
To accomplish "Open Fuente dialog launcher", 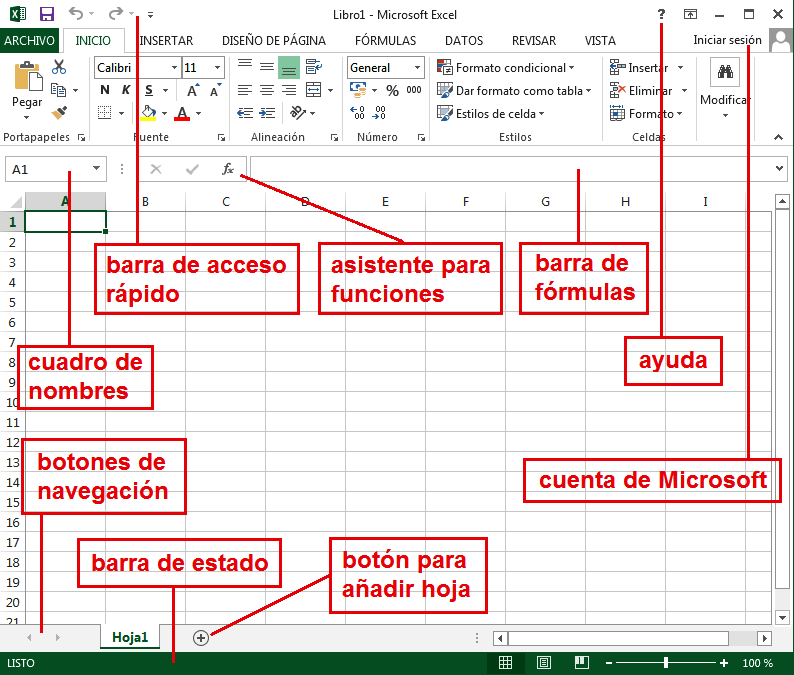I will point(221,137).
